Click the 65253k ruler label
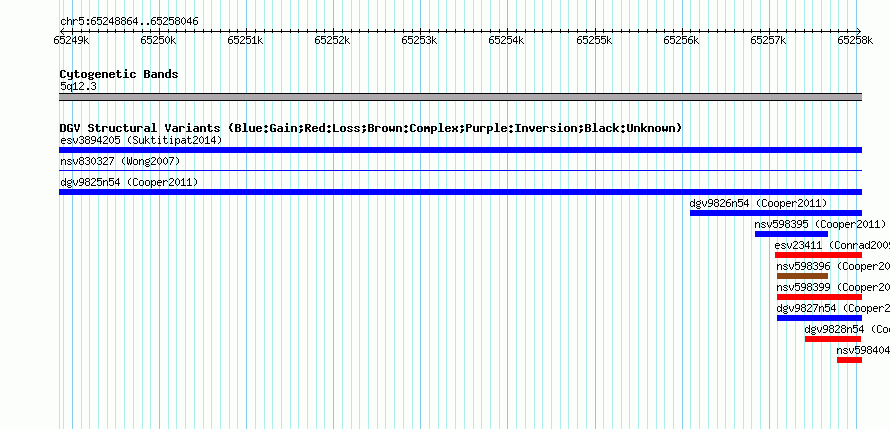Viewport: 890px width, 429px height. tap(419, 40)
